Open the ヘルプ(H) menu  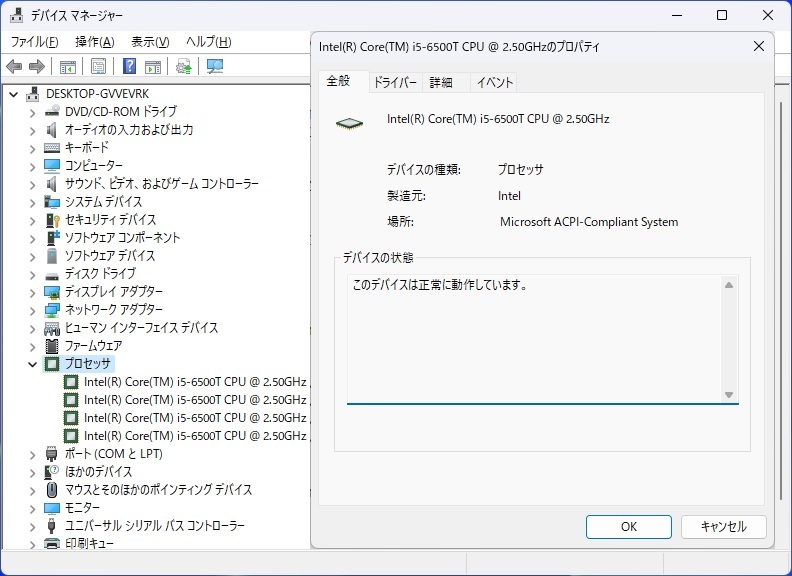tap(209, 41)
